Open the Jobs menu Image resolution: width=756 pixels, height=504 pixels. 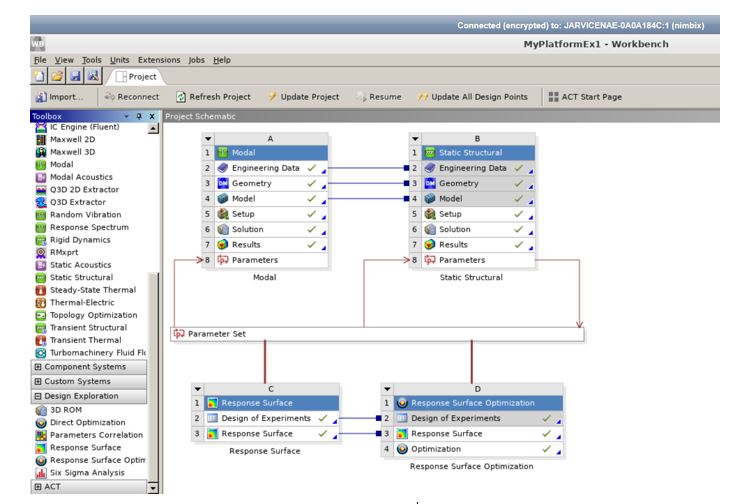pos(196,60)
